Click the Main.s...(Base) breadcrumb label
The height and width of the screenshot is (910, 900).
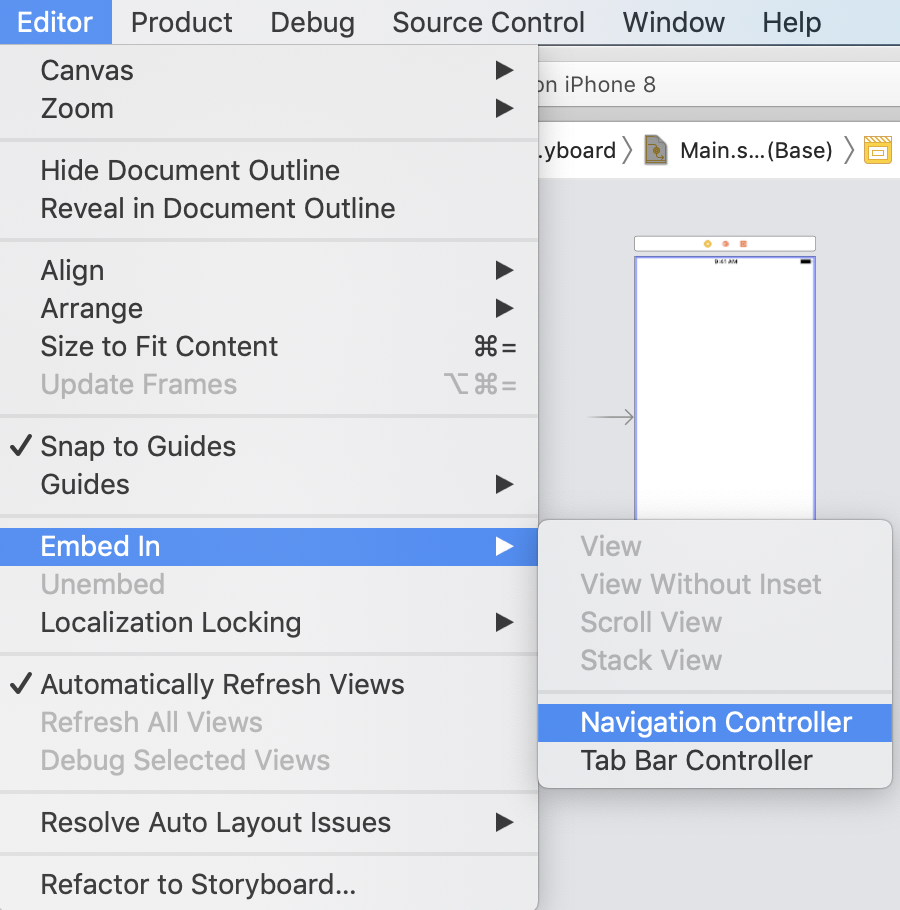pyautogui.click(x=756, y=151)
